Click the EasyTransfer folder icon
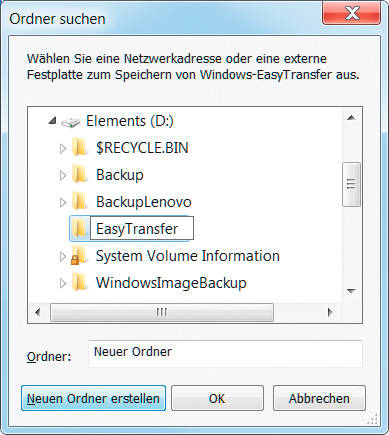Image resolution: width=389 pixels, height=435 pixels. [x=80, y=229]
